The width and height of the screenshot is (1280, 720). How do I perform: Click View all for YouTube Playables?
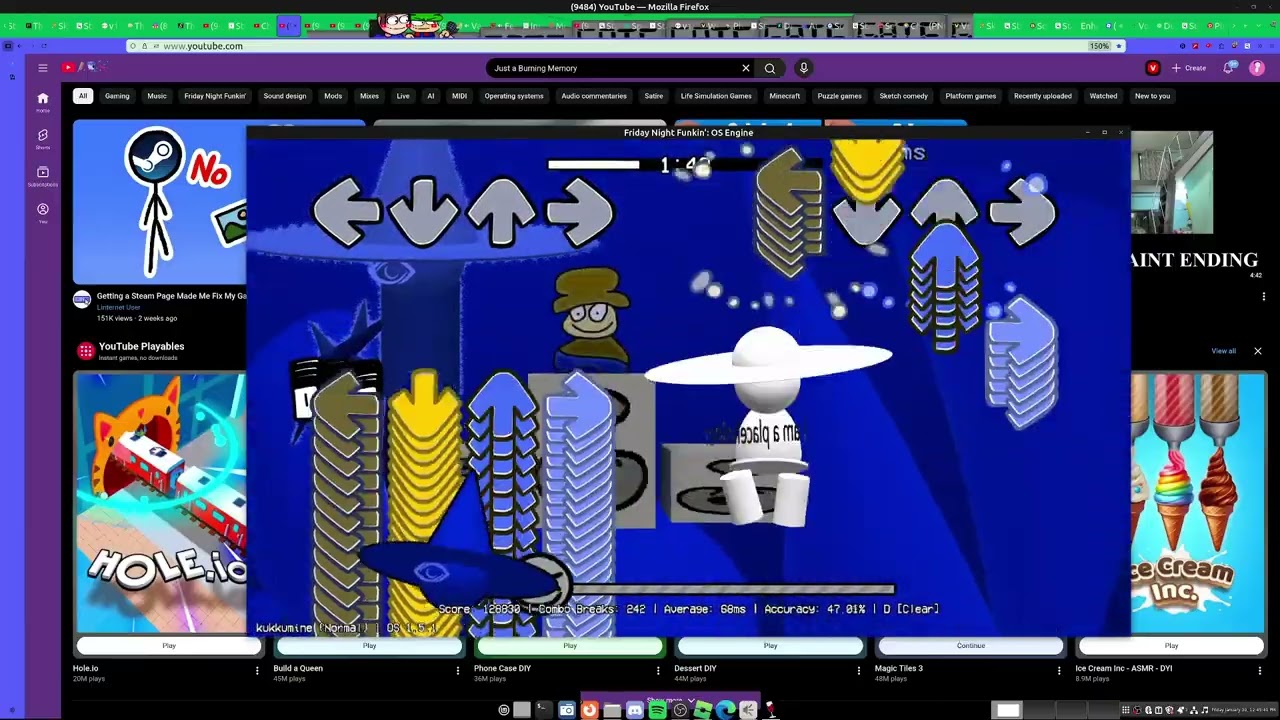(1224, 351)
